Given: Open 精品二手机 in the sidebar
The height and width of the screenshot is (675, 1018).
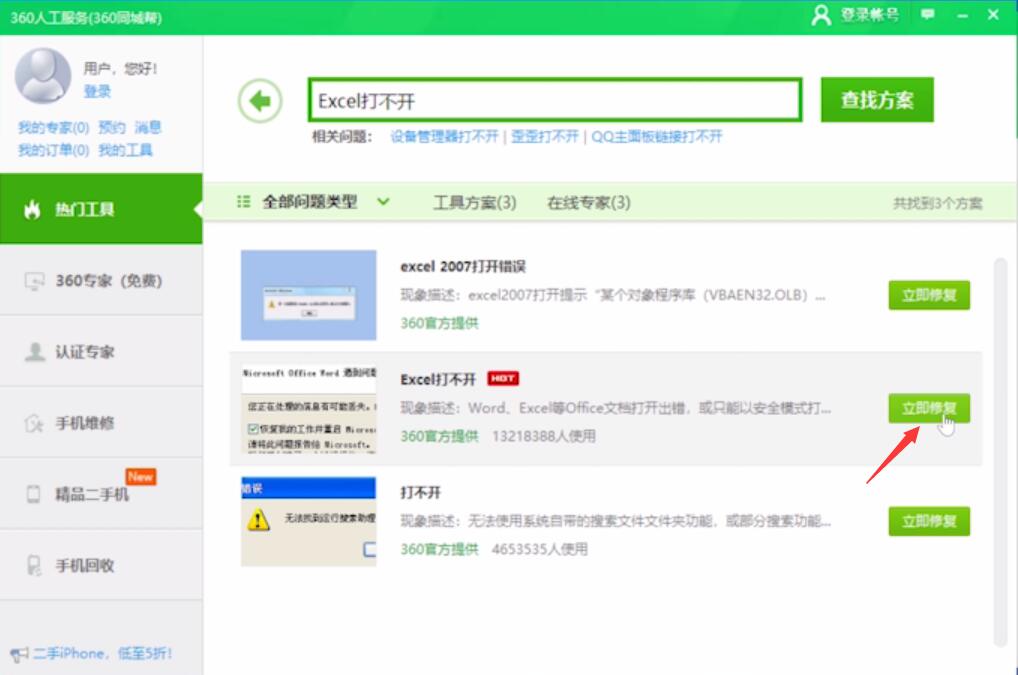Looking at the screenshot, I should pyautogui.click(x=101, y=494).
